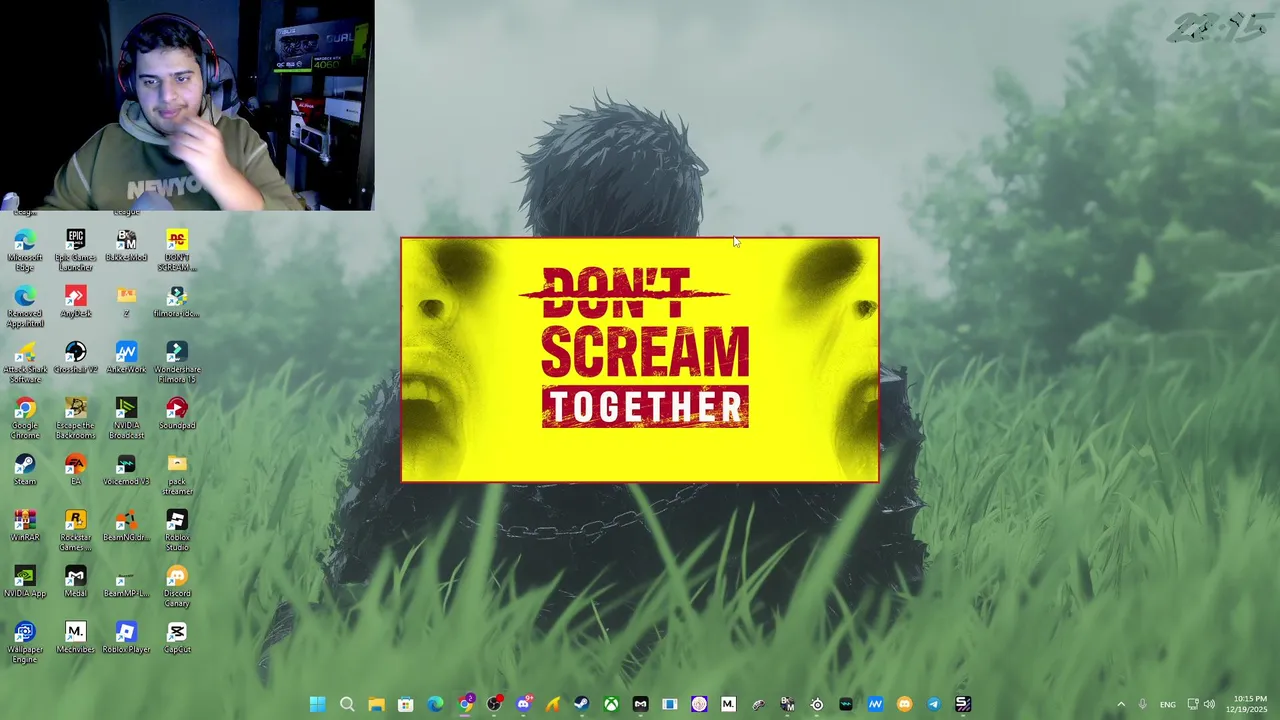Open the Discord Canary desktop shortcut
This screenshot has height=720, width=1280.
pos(177,586)
